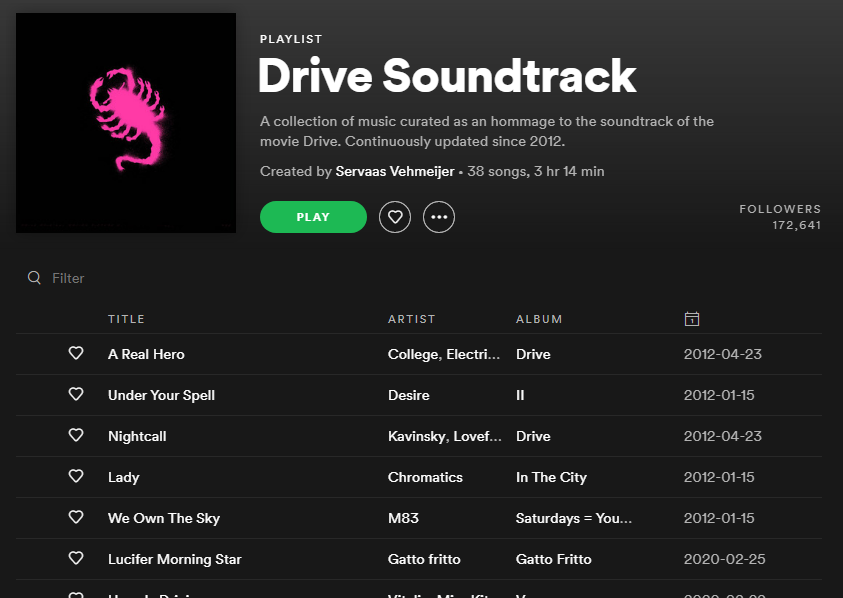Like the song Lady by Chromatics
843x598 pixels.
click(76, 476)
